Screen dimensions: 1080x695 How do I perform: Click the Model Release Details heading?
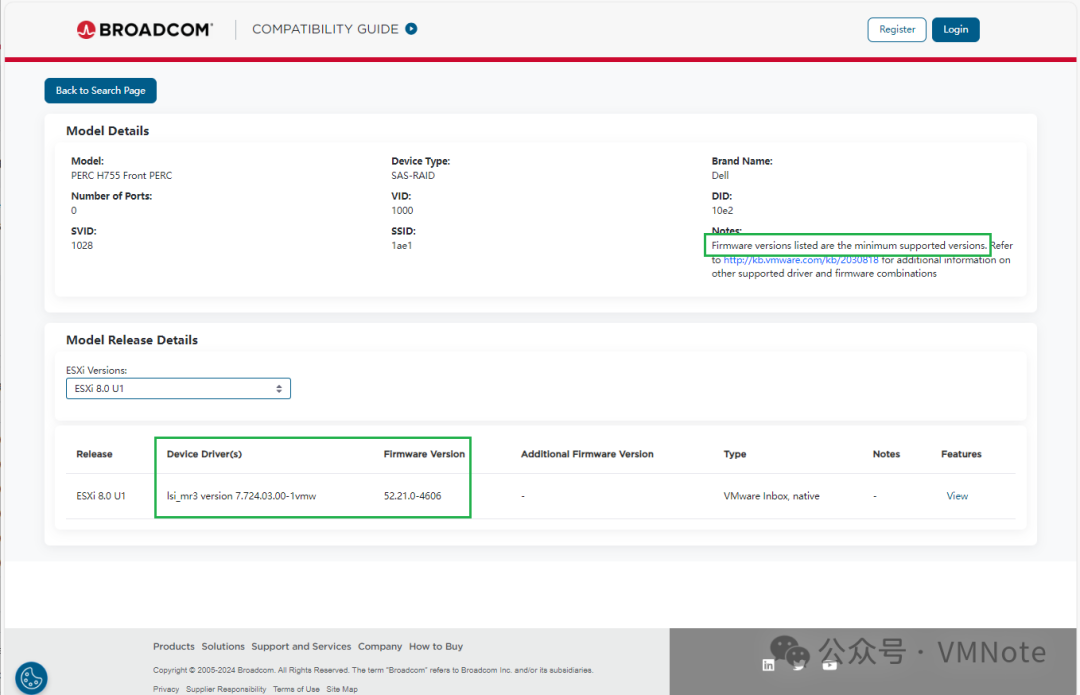(x=132, y=340)
